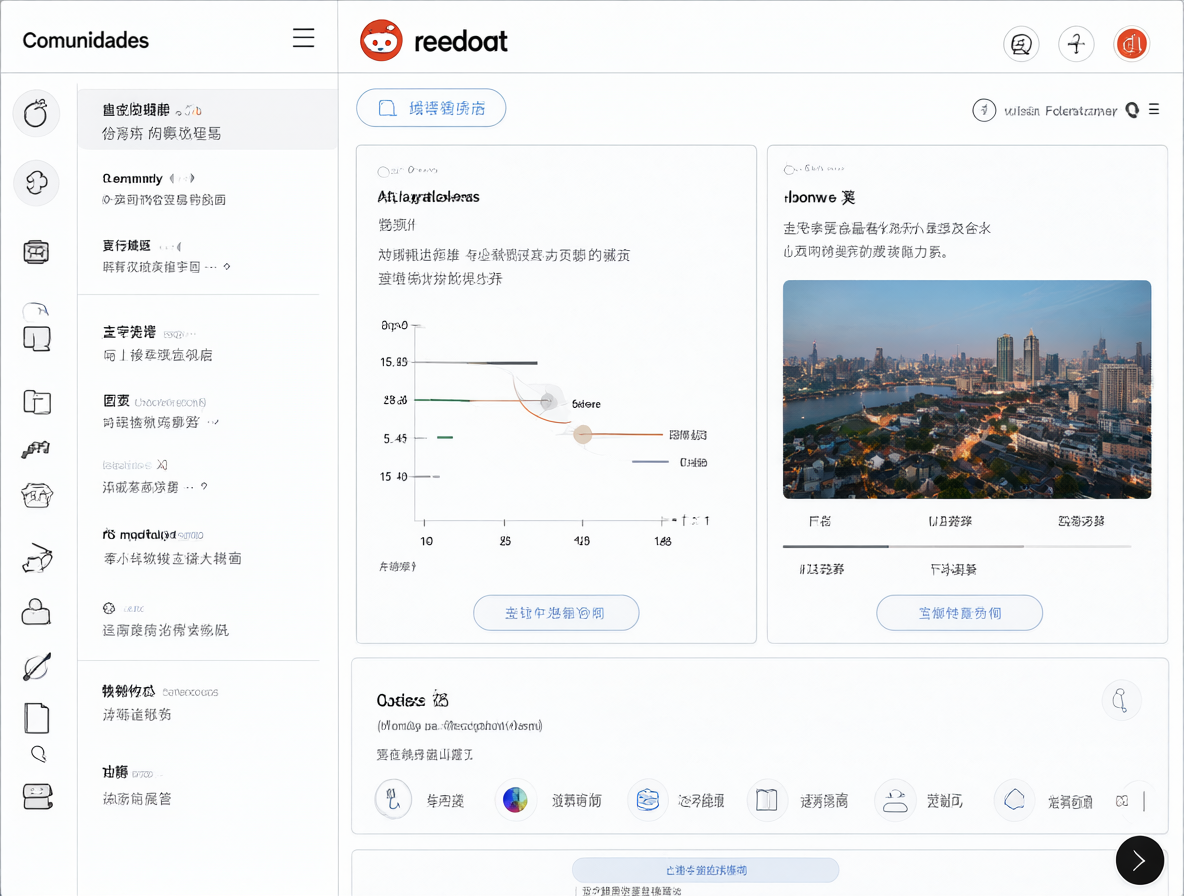Open the folder icon in the left rail
The width and height of the screenshot is (1184, 896).
[36, 402]
